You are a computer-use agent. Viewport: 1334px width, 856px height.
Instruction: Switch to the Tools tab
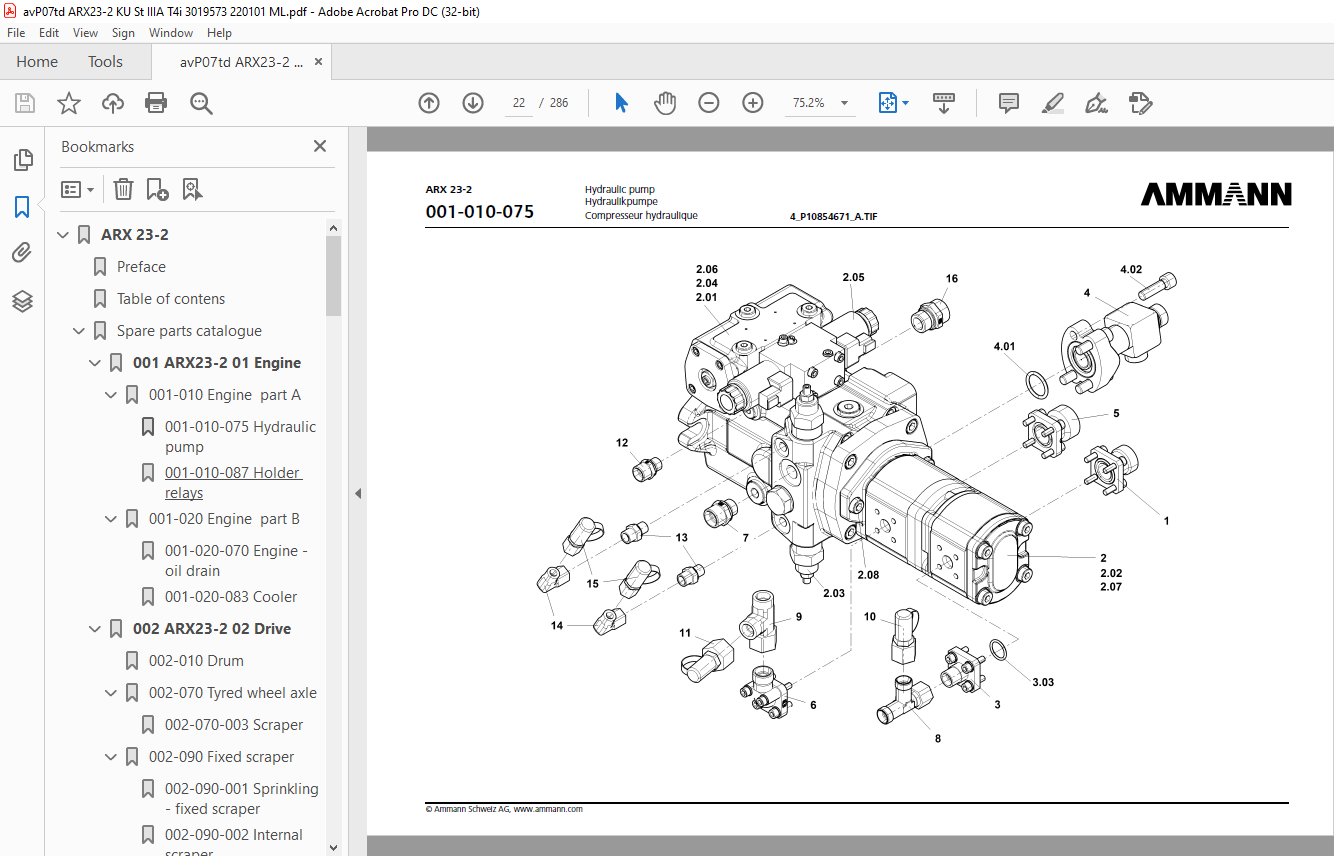pos(105,62)
